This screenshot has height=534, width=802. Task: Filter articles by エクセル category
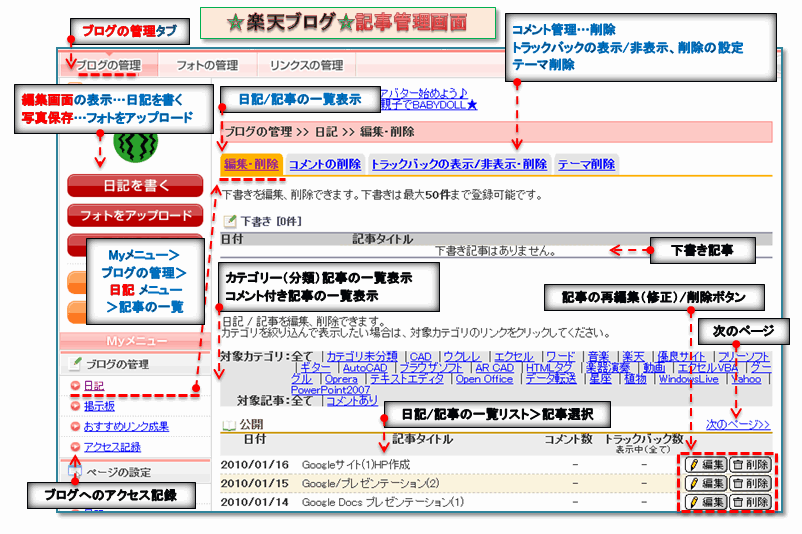tap(514, 357)
